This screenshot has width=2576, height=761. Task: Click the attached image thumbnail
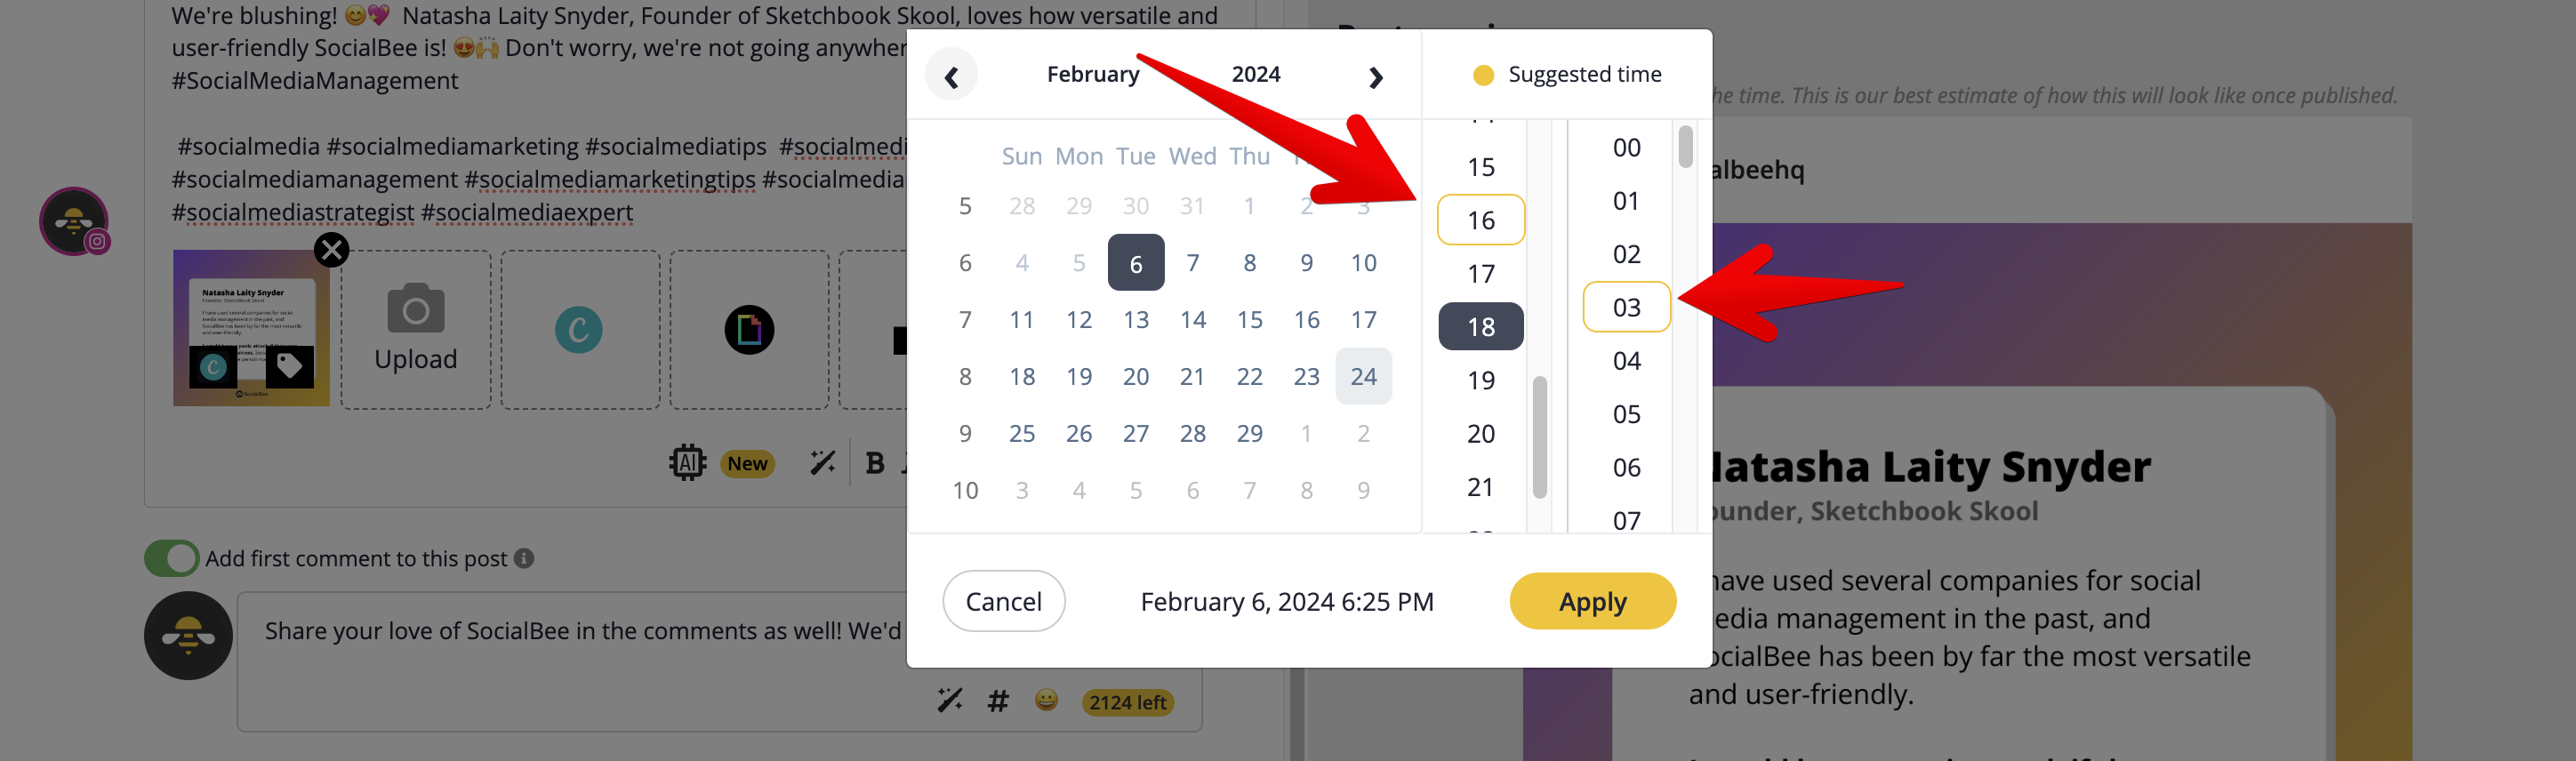[x=251, y=328]
